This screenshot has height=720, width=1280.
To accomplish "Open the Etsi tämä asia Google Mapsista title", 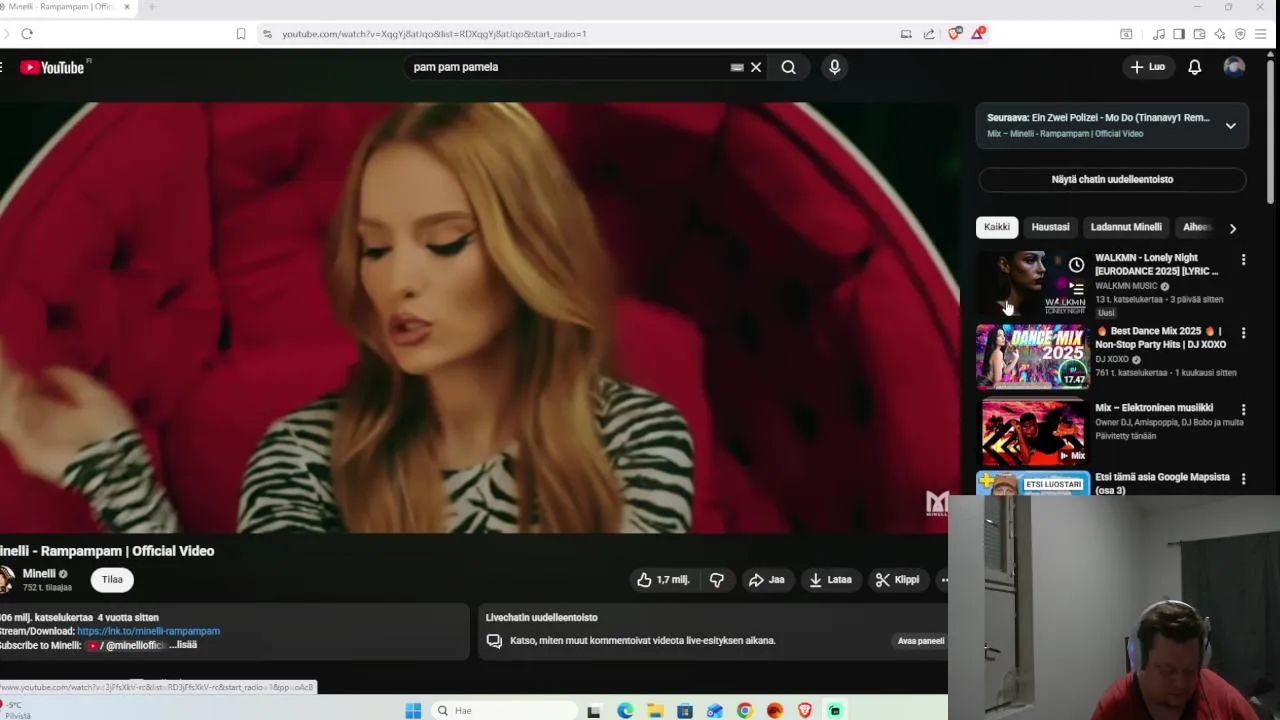I will 1162,483.
